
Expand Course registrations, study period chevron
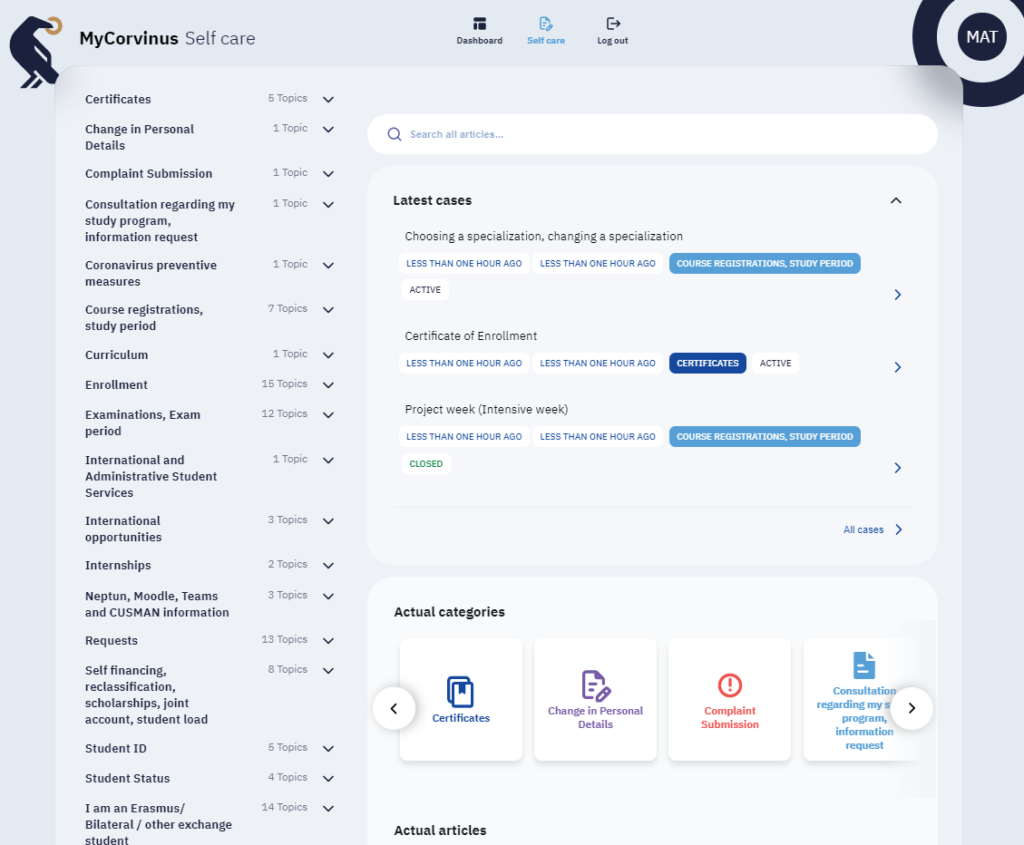coord(328,310)
